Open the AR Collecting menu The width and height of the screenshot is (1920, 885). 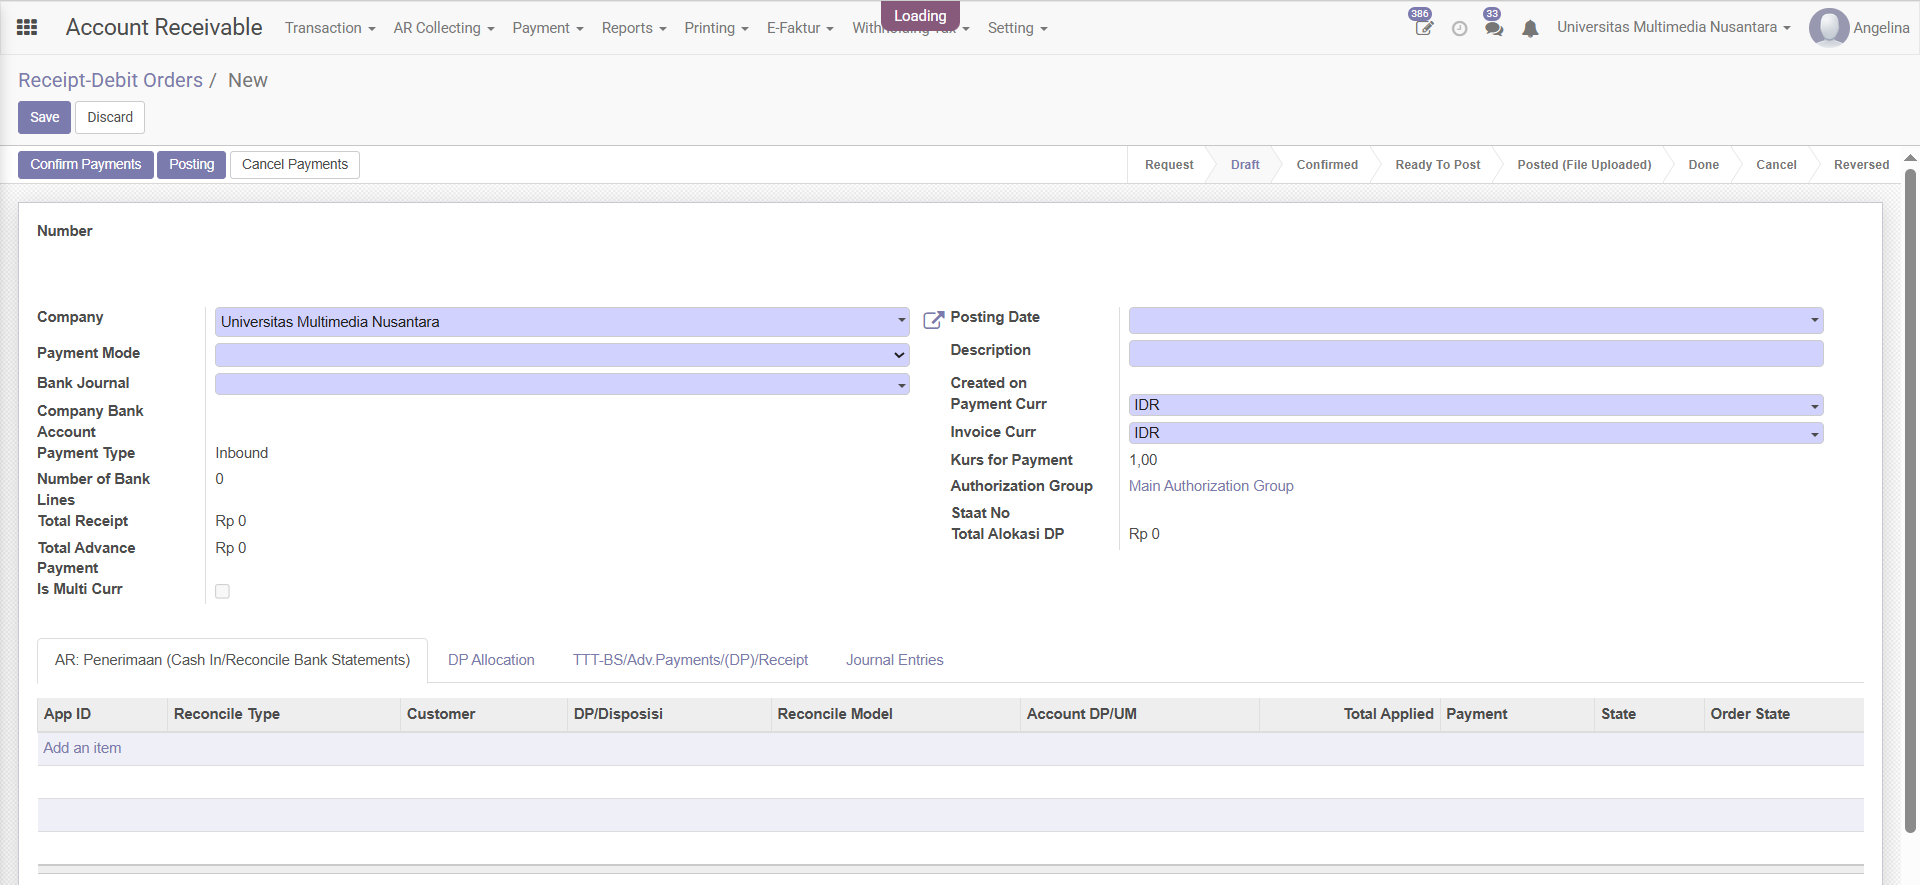[x=443, y=28]
